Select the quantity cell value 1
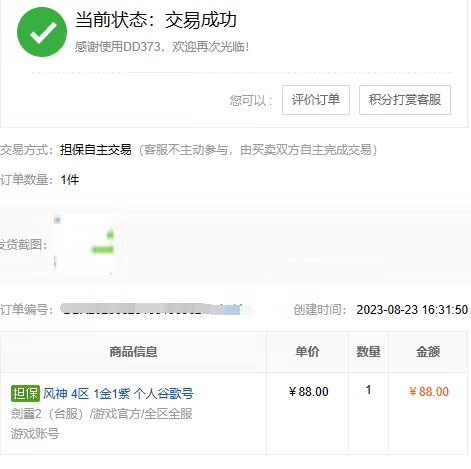The height and width of the screenshot is (469, 471). click(368, 390)
